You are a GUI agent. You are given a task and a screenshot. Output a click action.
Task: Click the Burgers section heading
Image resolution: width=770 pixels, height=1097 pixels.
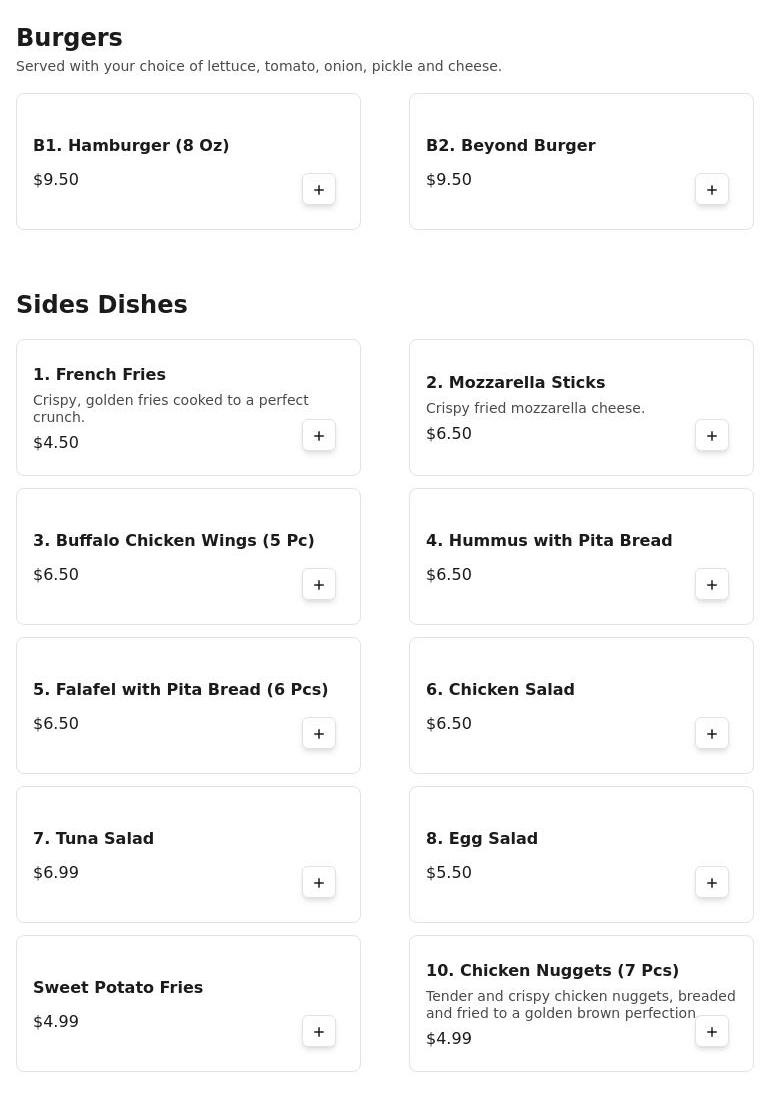(x=69, y=37)
